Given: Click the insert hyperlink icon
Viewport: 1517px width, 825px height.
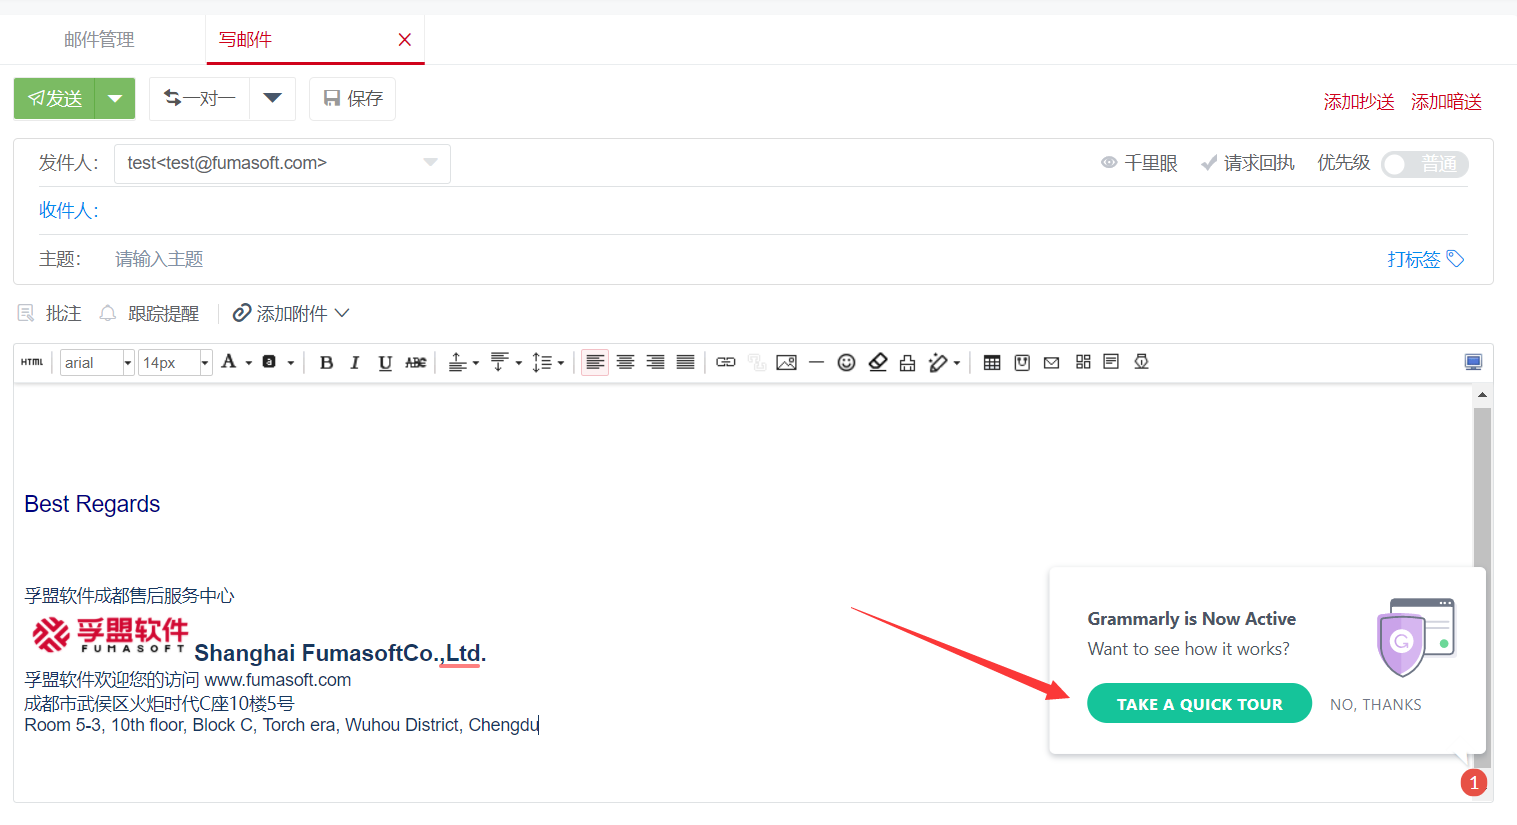Looking at the screenshot, I should [x=726, y=362].
